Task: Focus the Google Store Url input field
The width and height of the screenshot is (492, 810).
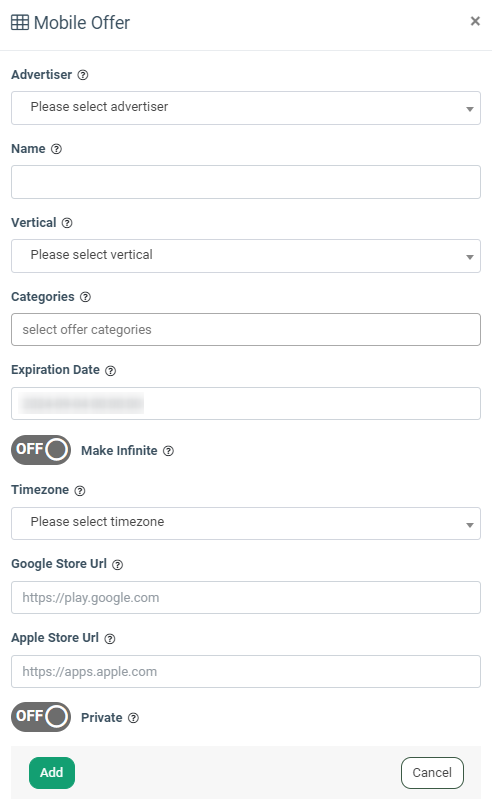Action: [246, 598]
